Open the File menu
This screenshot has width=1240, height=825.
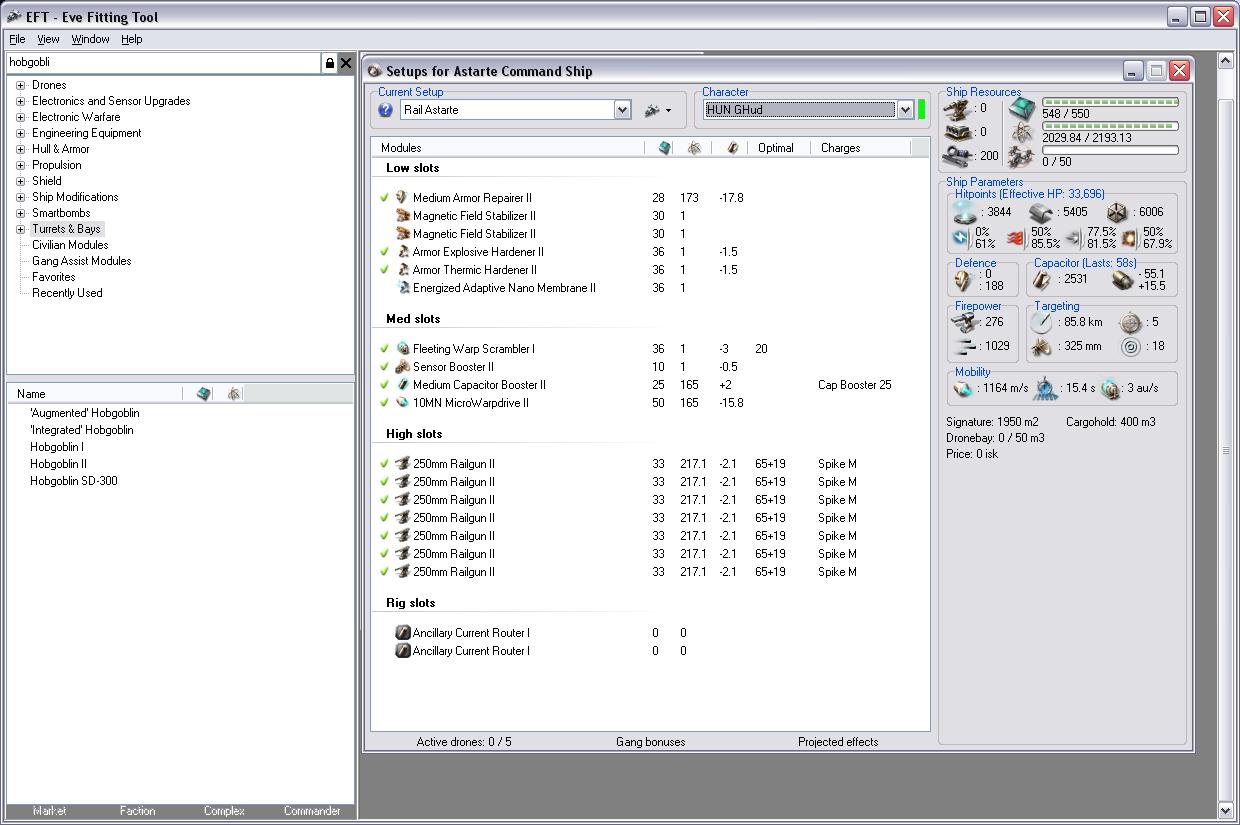click(x=17, y=39)
